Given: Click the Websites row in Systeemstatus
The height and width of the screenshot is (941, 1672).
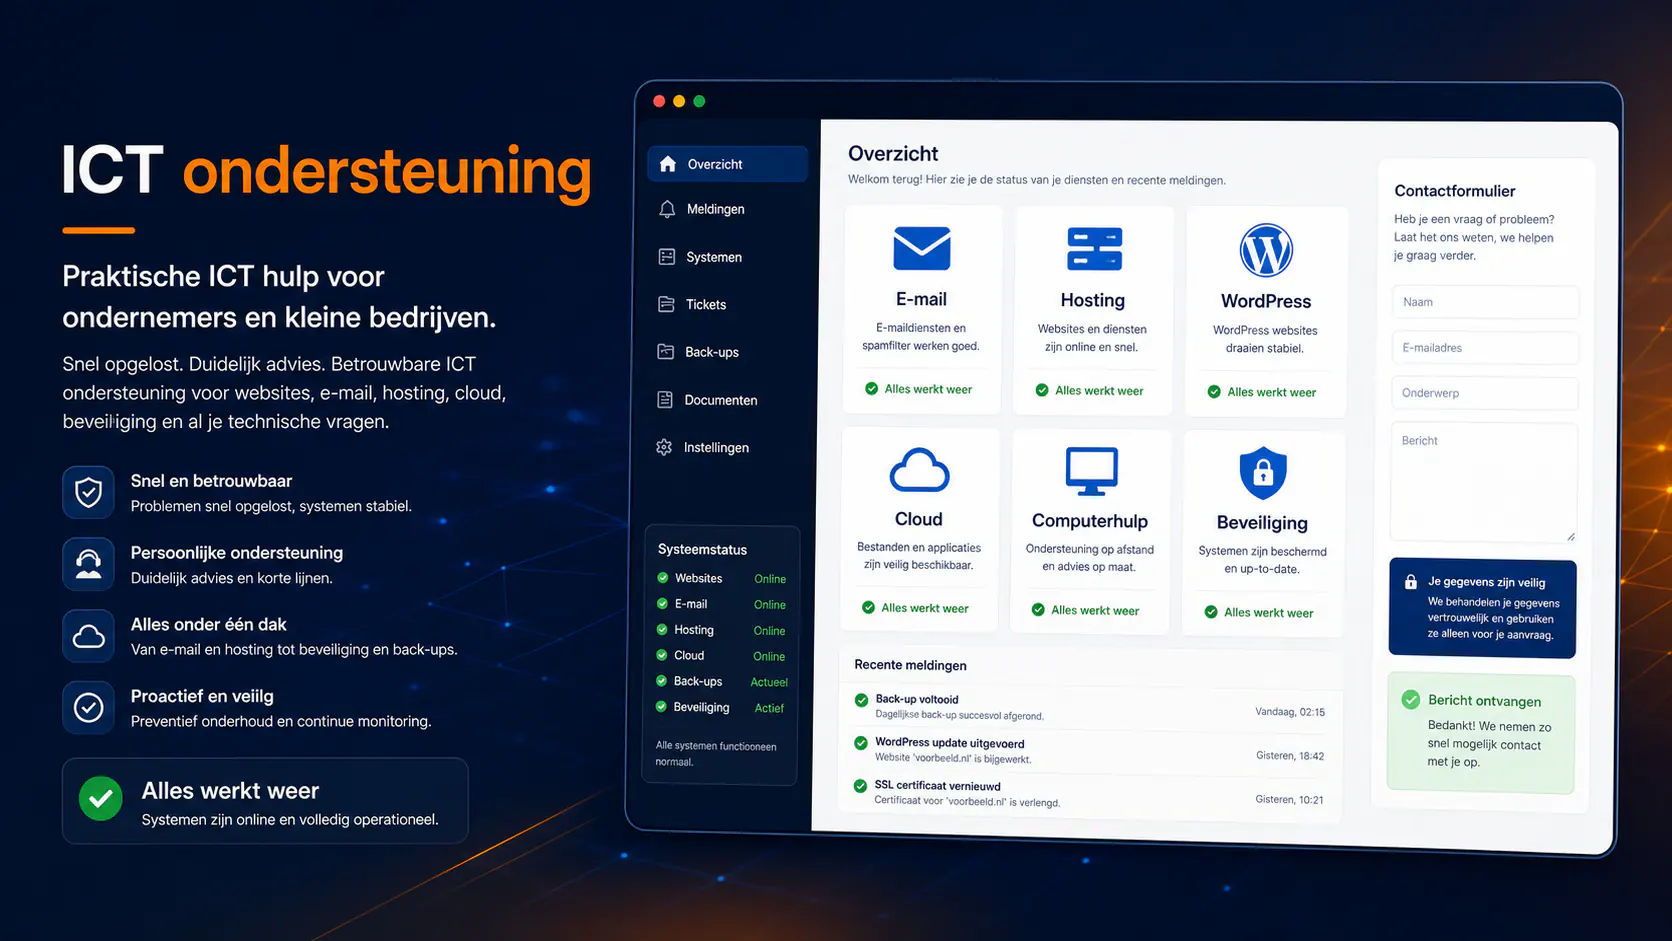Looking at the screenshot, I should click(721, 578).
